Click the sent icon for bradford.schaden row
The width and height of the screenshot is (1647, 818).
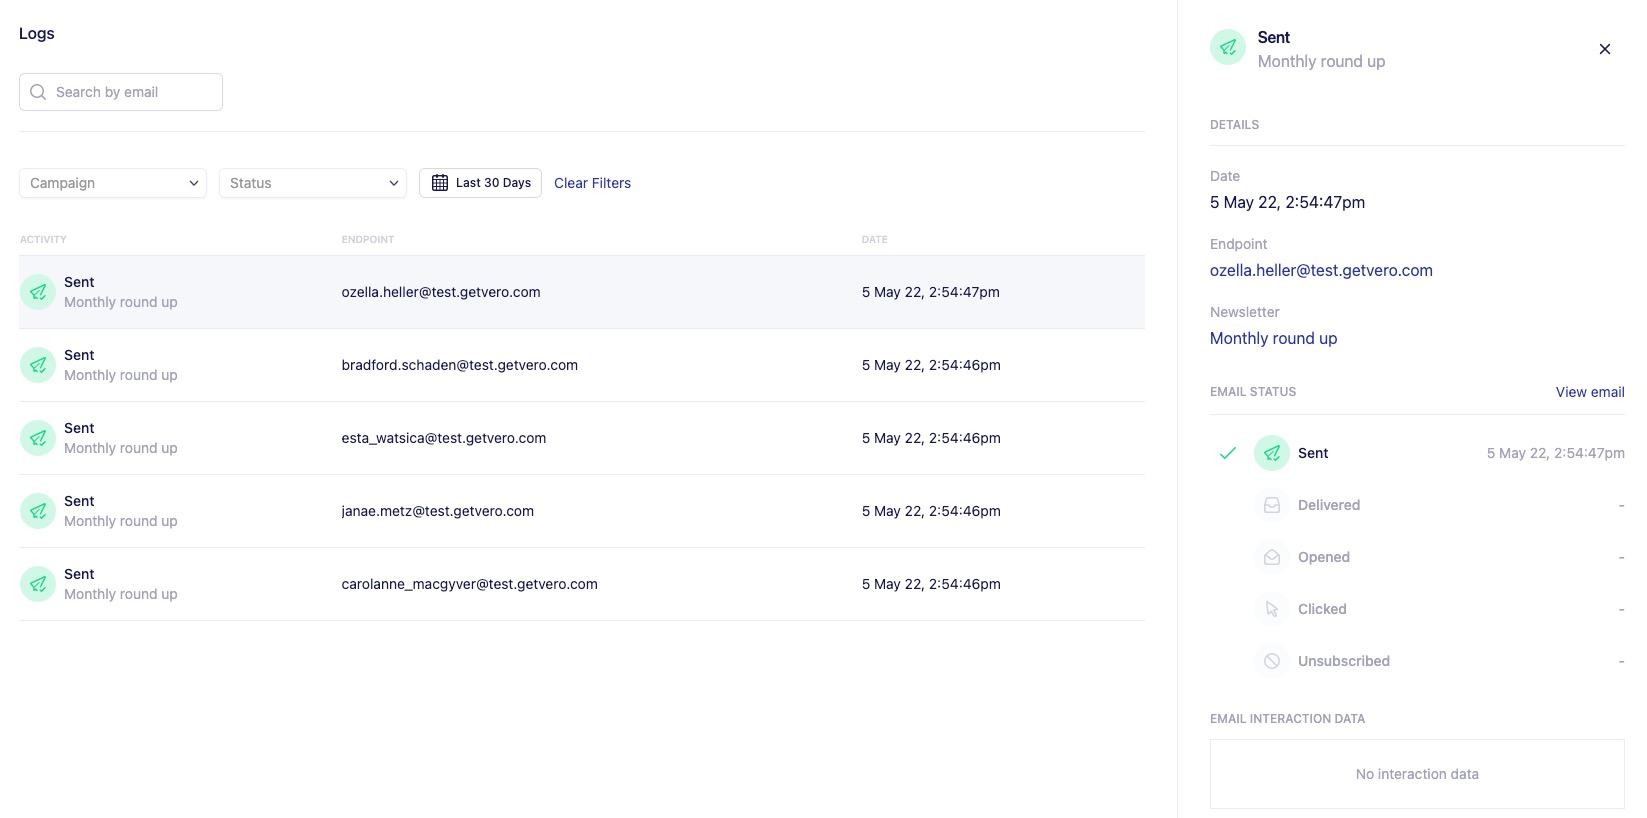tap(38, 365)
